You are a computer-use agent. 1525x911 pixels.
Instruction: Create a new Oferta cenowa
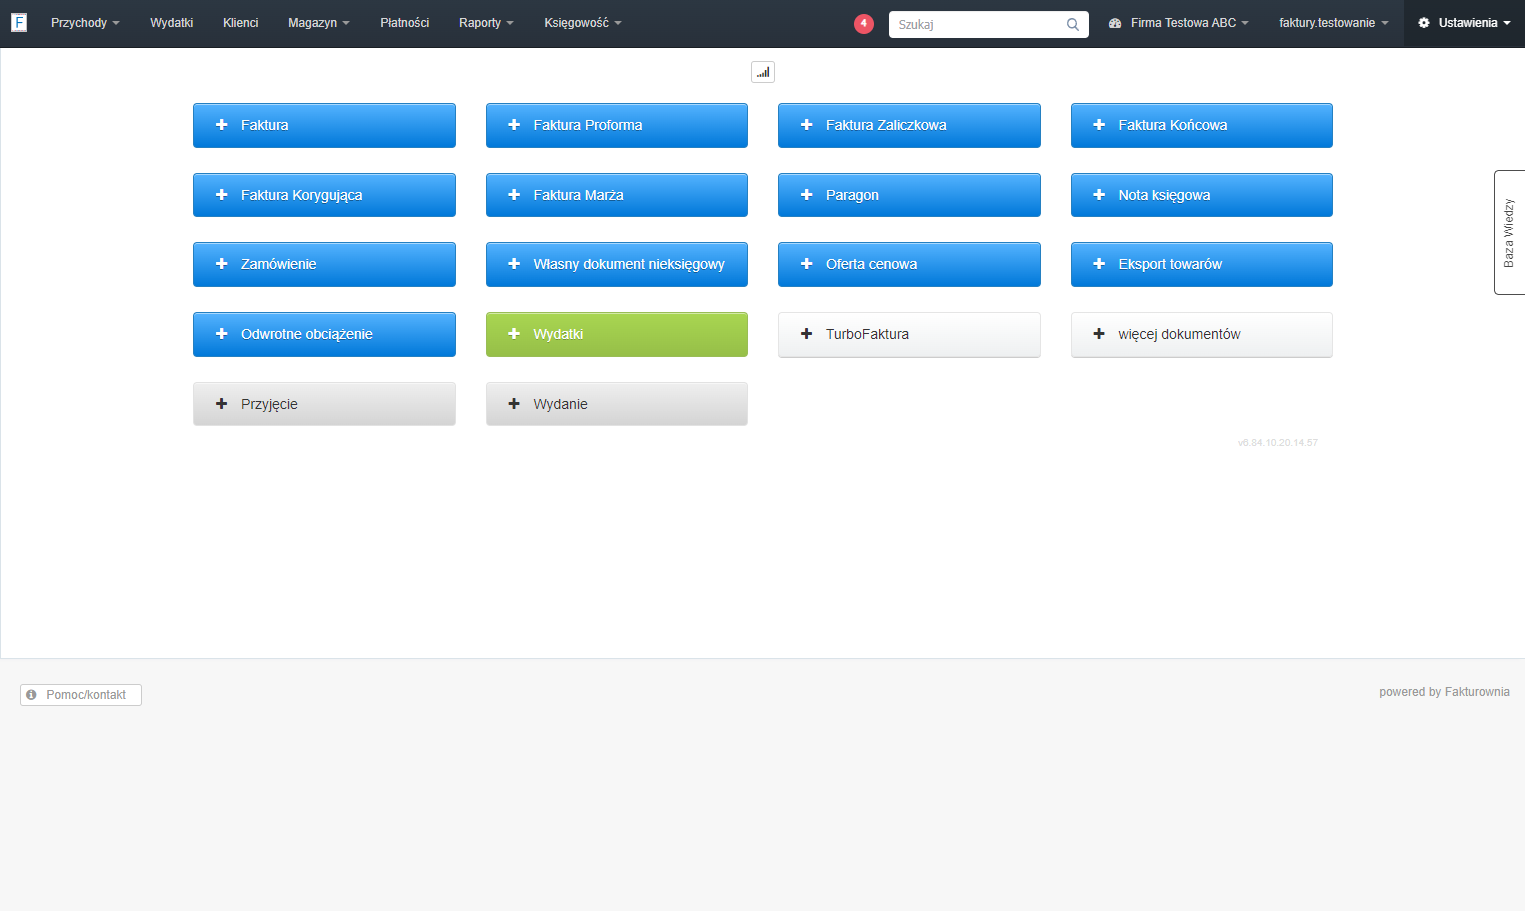(909, 264)
